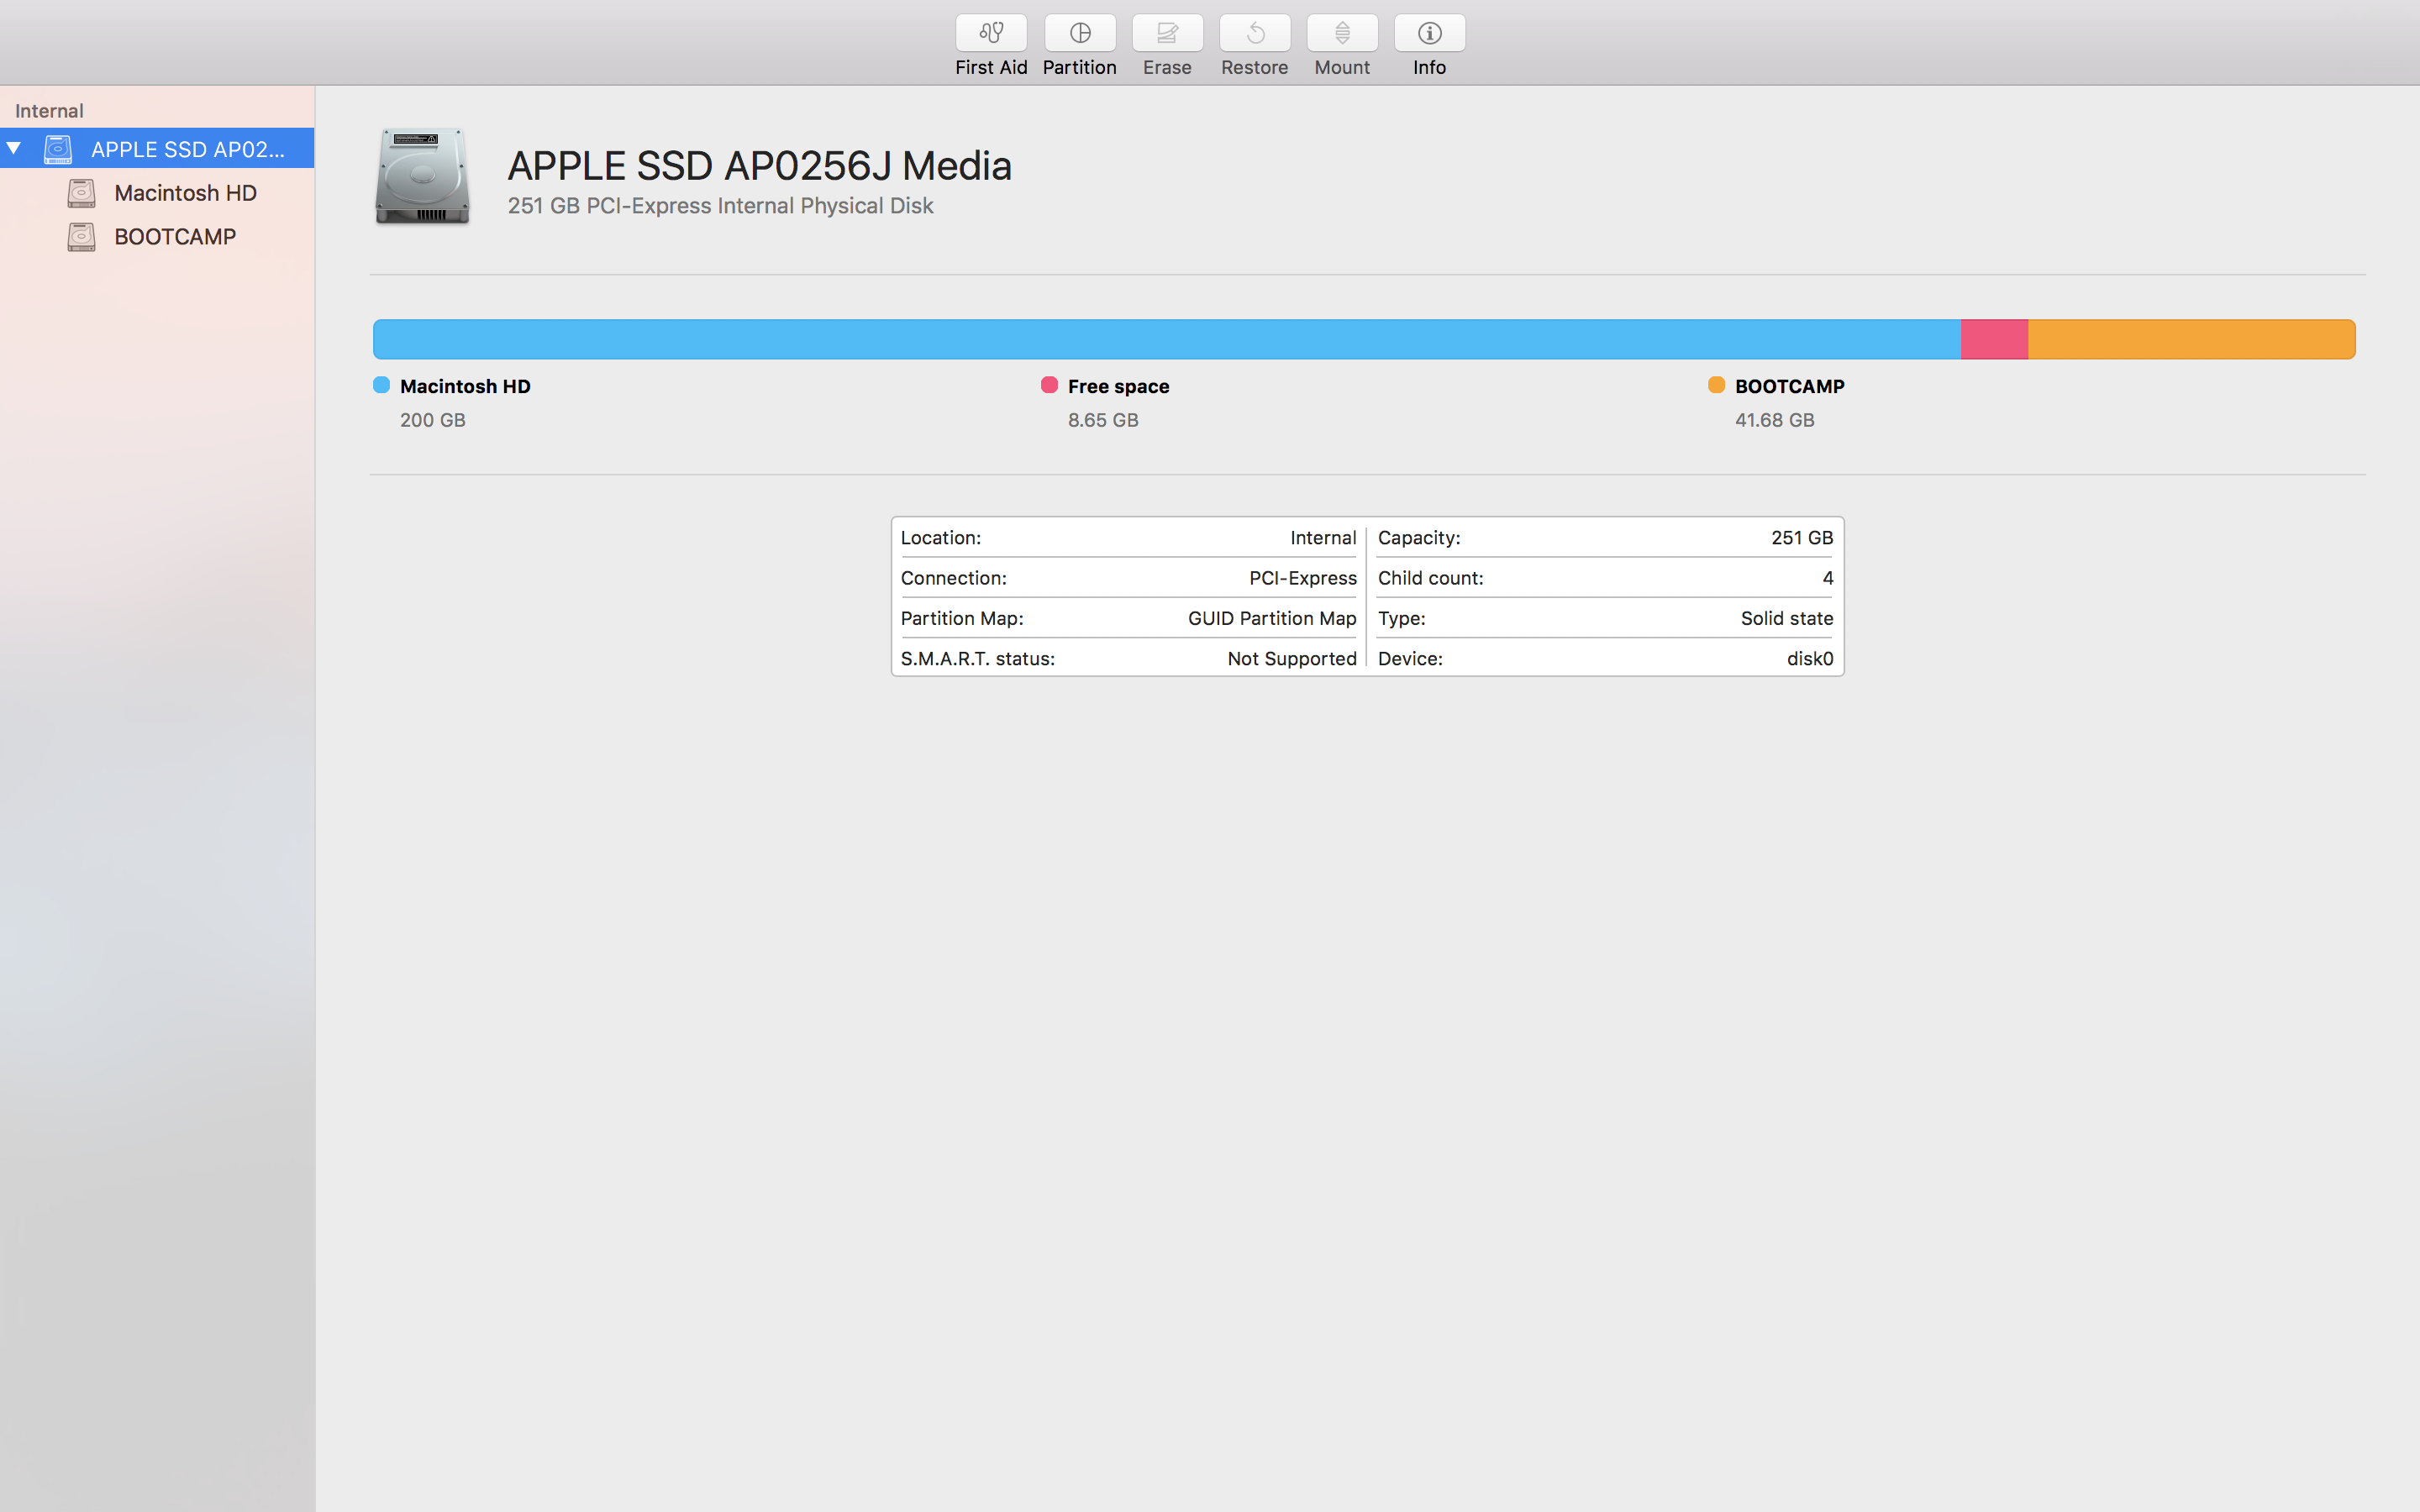The width and height of the screenshot is (2420, 1512).
Task: Click the GUID Partition Map value
Action: tap(1272, 618)
